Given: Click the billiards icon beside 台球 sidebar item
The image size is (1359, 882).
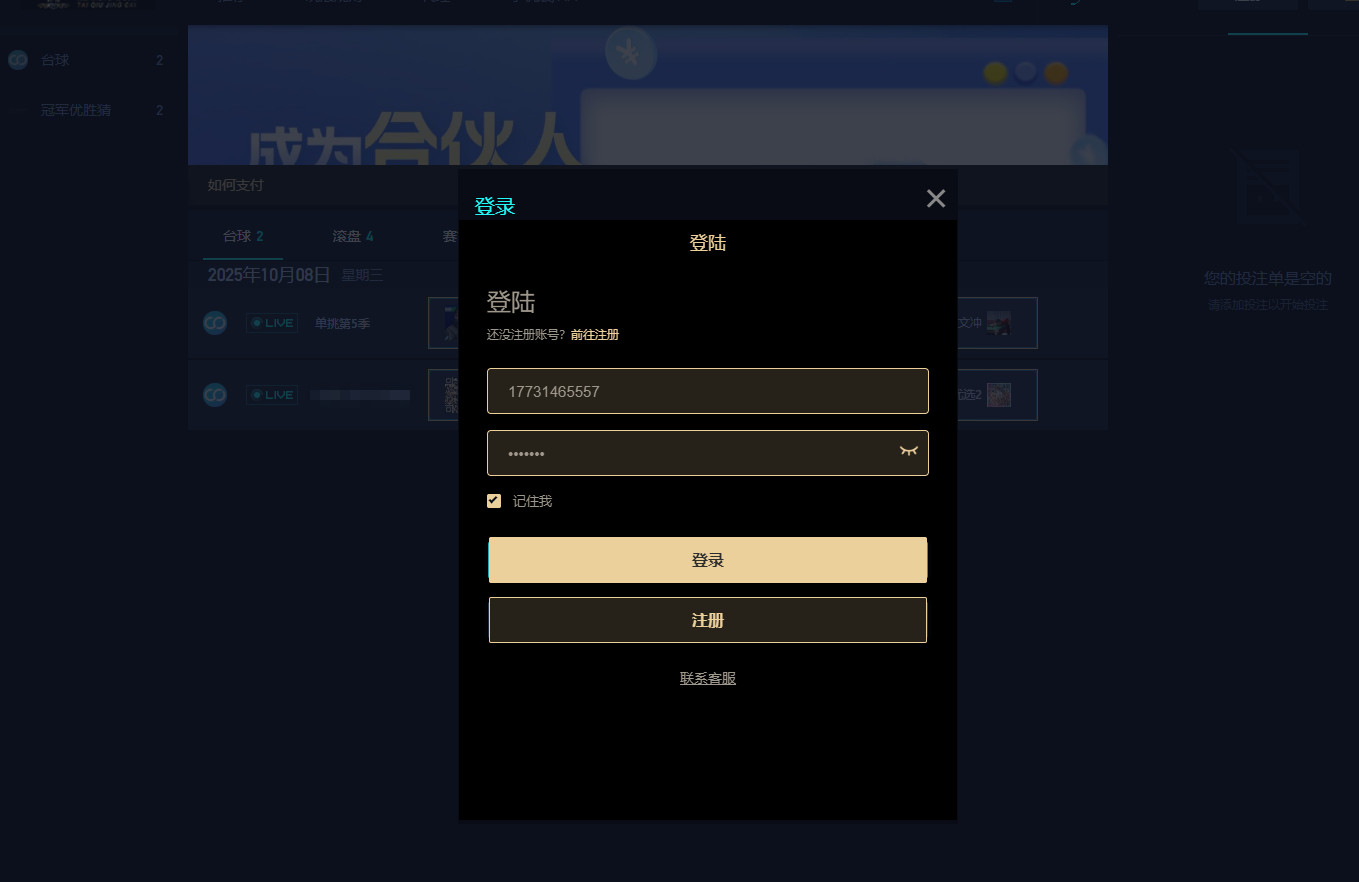Looking at the screenshot, I should pos(18,61).
